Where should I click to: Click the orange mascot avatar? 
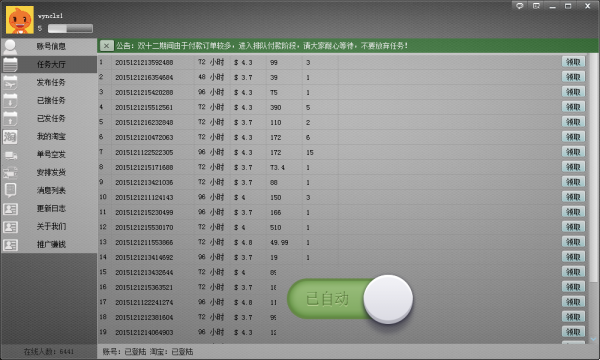20,20
